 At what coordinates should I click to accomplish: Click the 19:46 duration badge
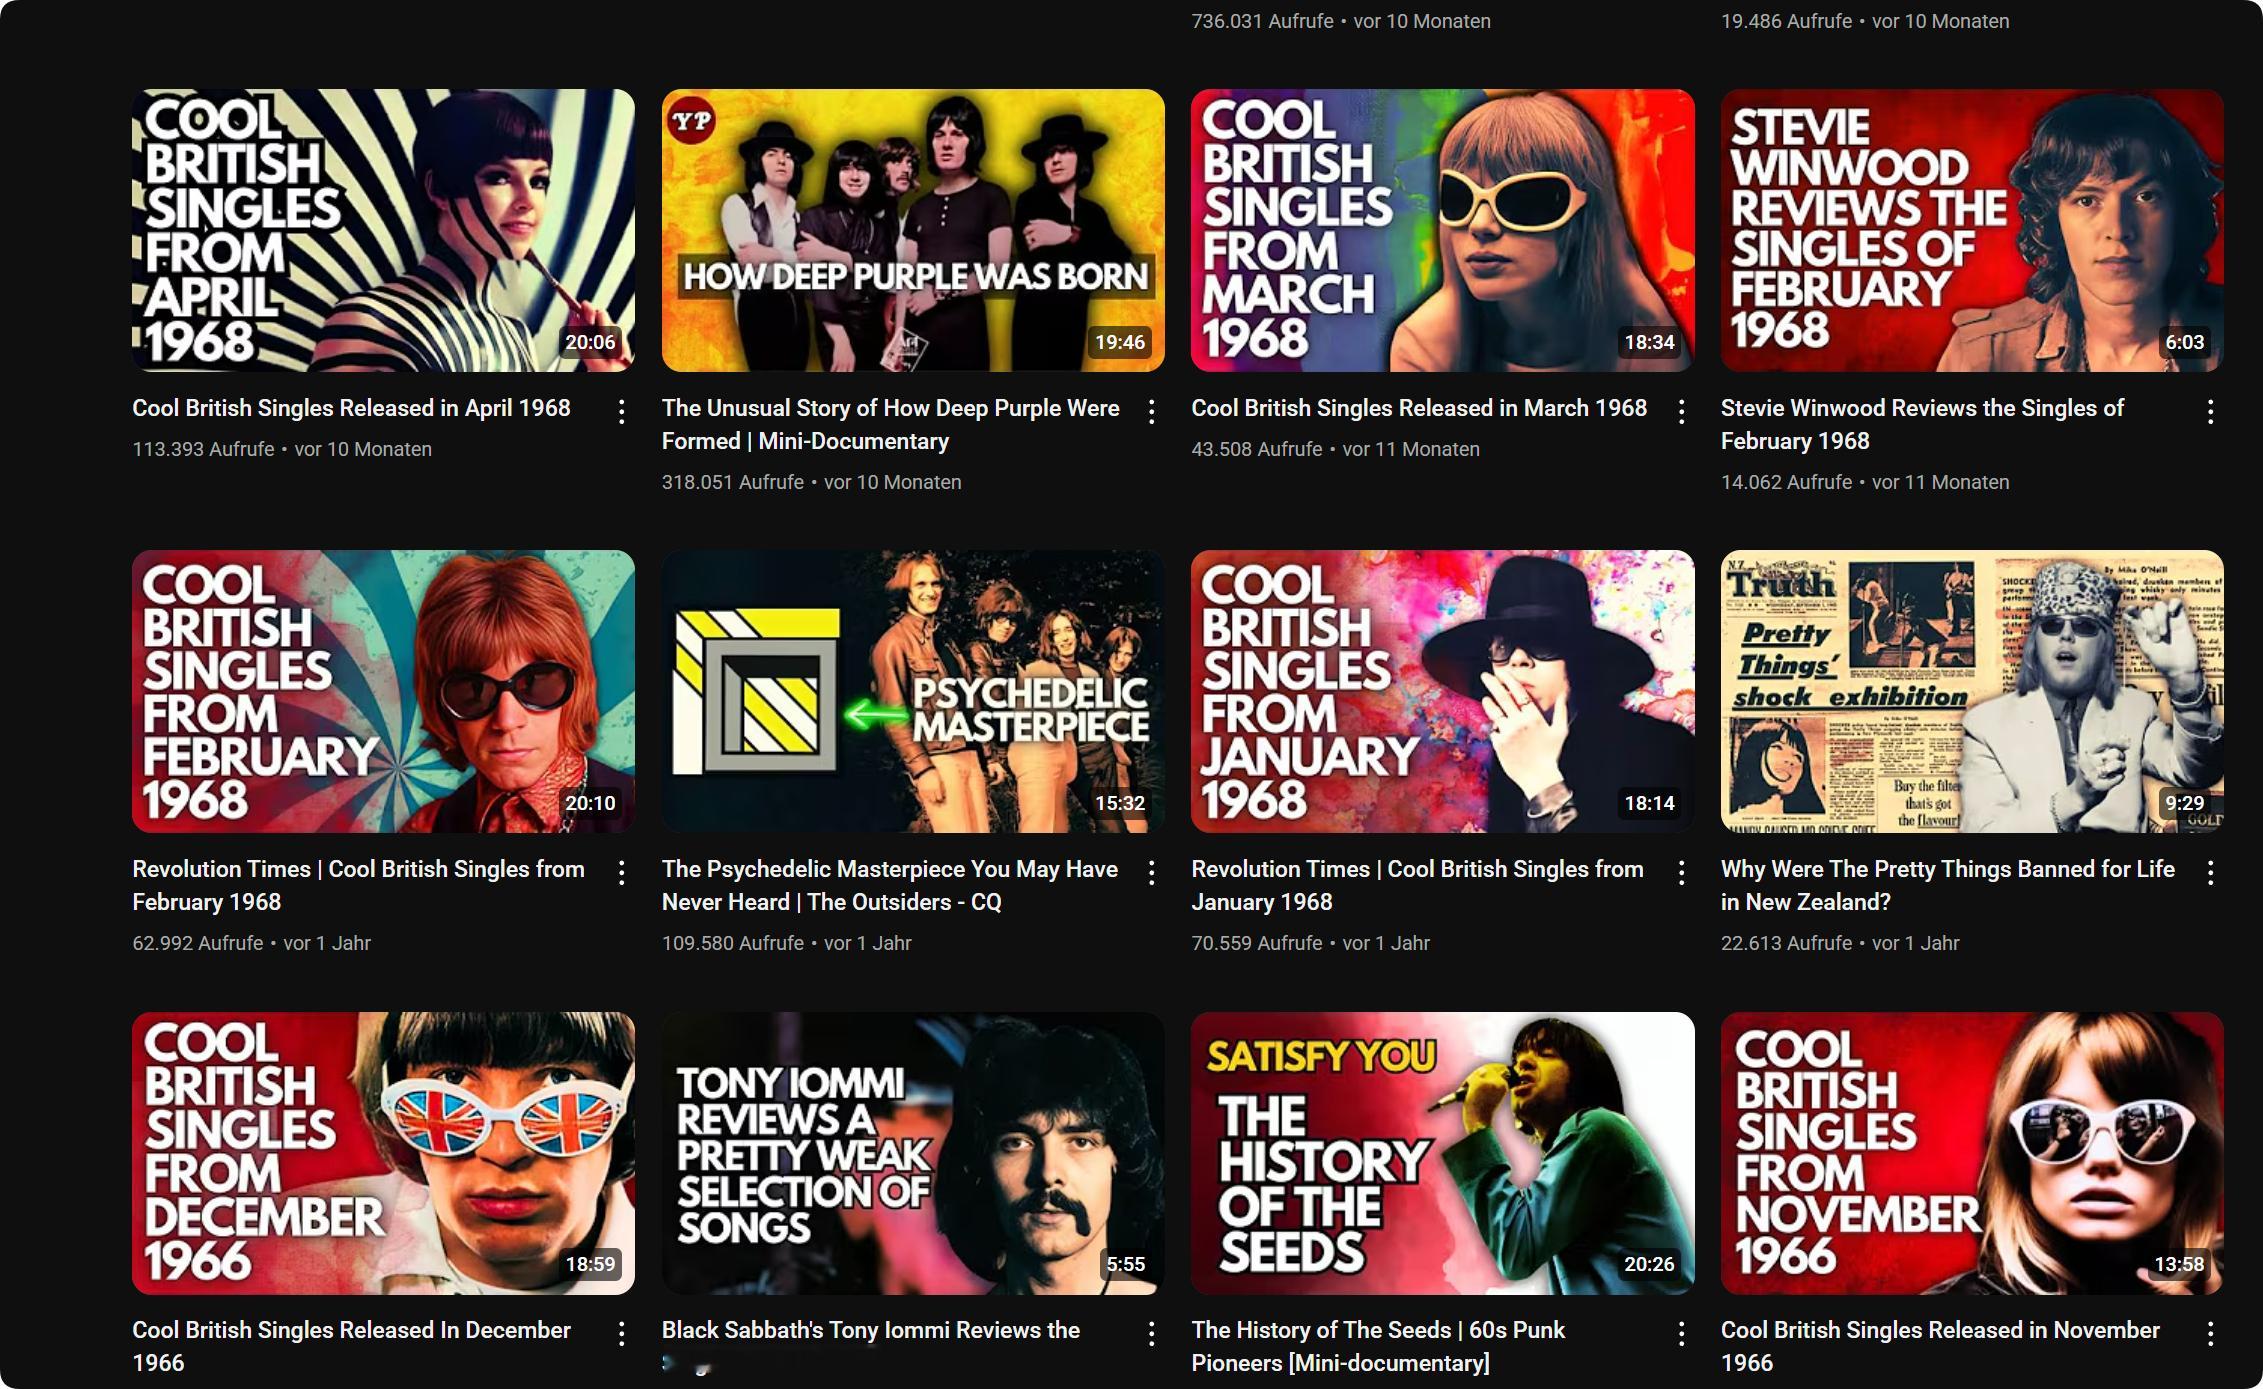coord(1120,342)
